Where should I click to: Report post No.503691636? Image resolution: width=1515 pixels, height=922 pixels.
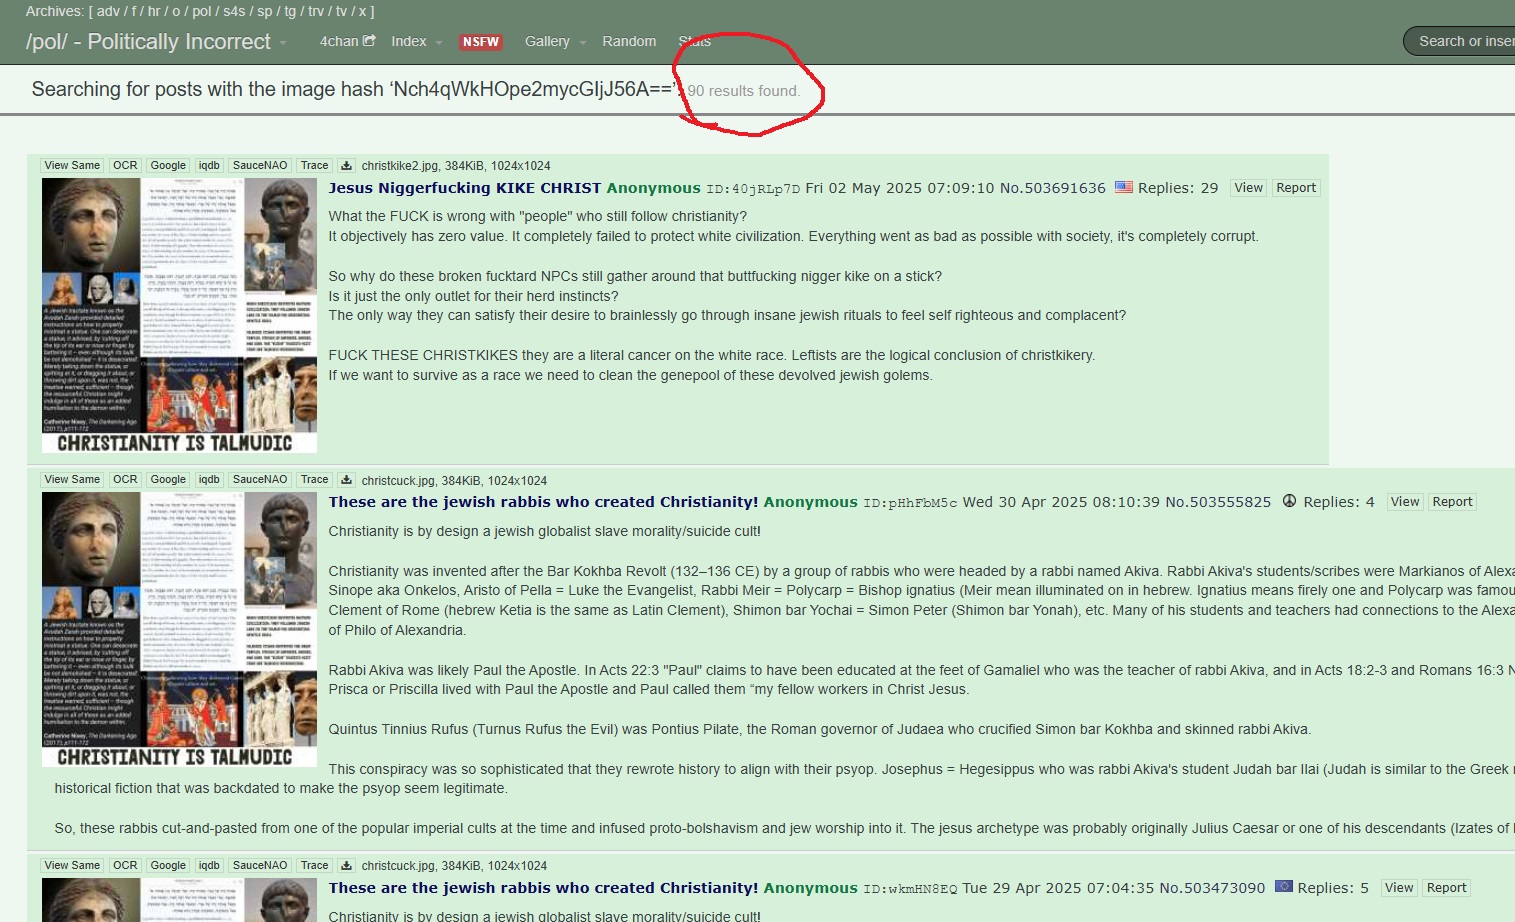point(1296,188)
